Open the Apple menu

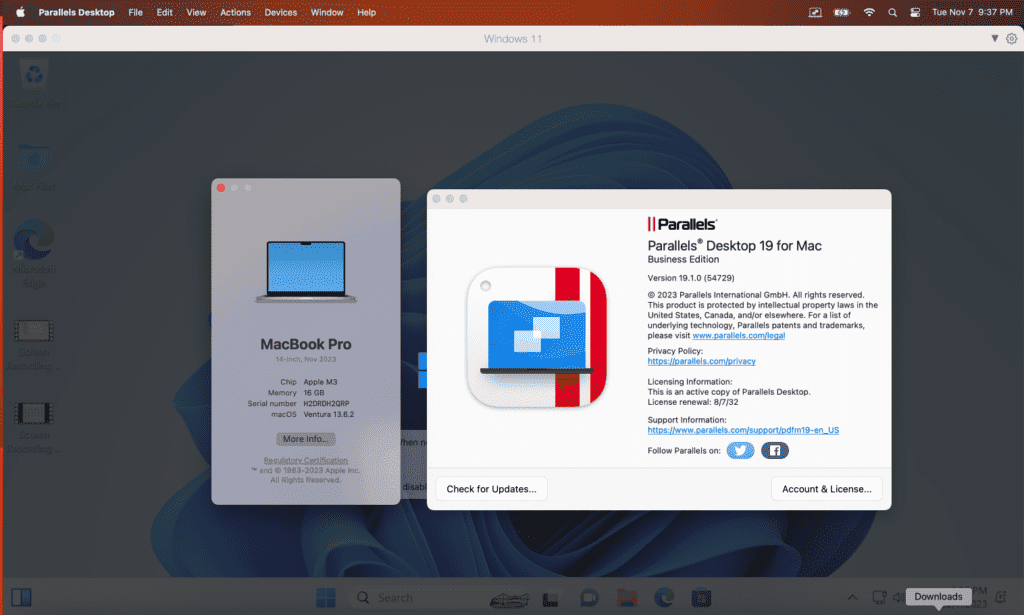coord(20,12)
